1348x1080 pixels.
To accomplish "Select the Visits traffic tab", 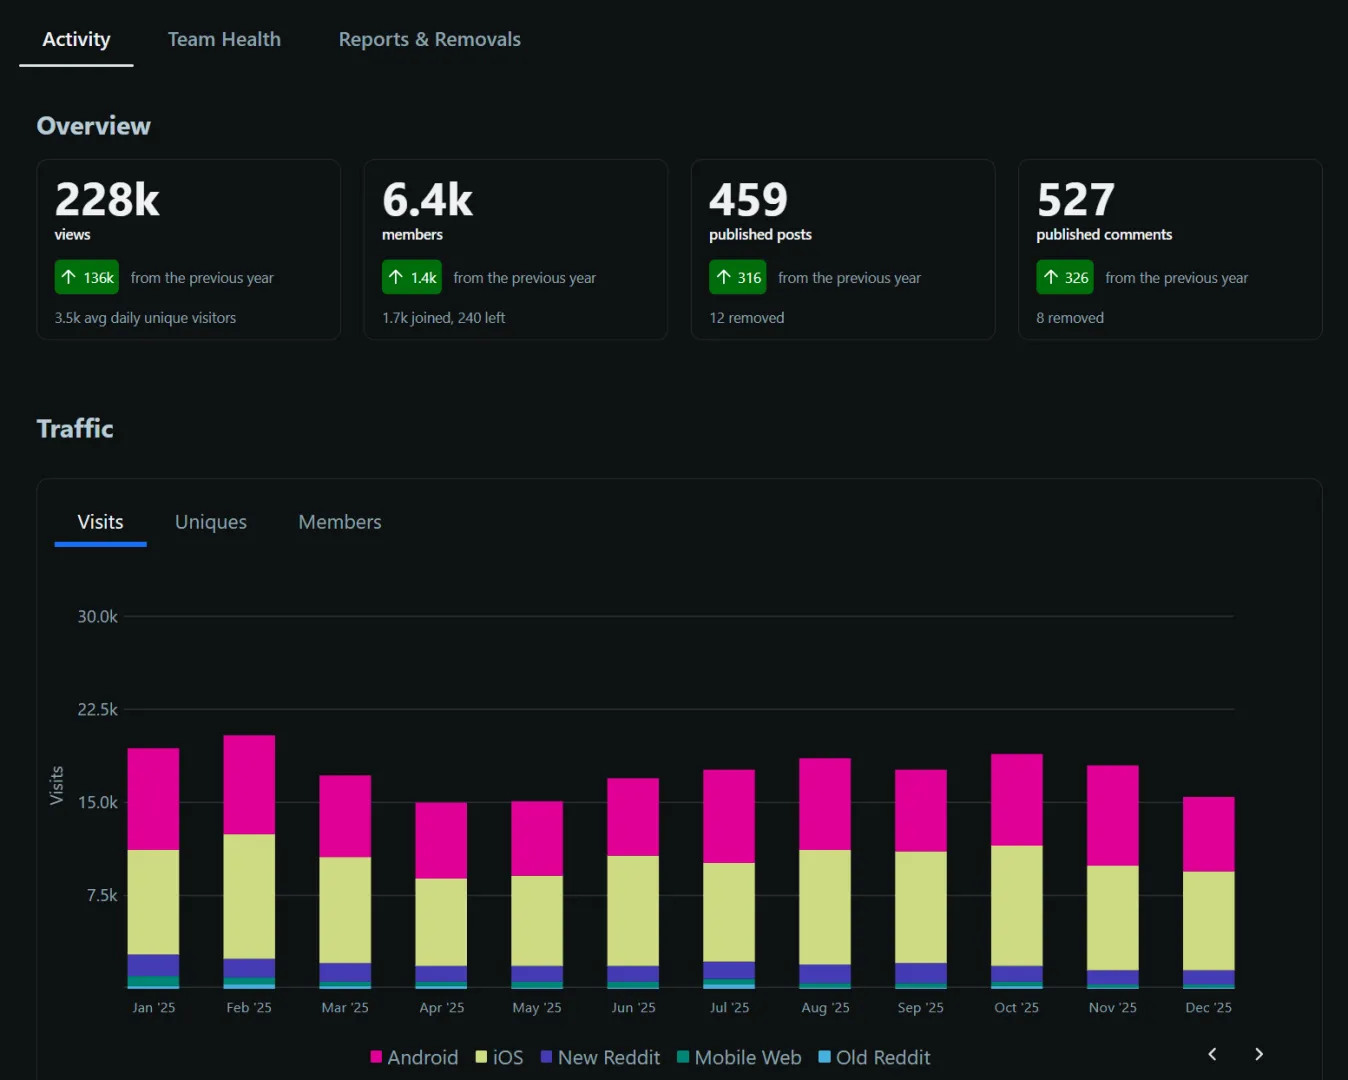I will point(100,522).
